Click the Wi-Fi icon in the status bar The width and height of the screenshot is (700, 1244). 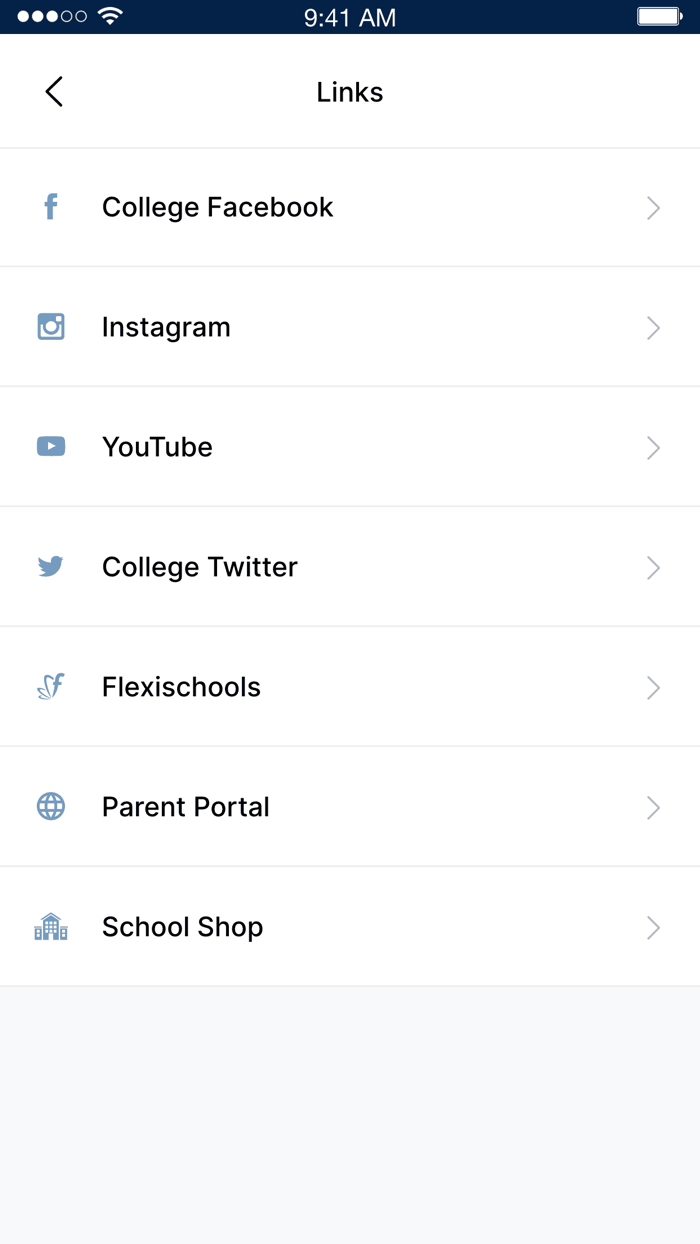[x=108, y=16]
